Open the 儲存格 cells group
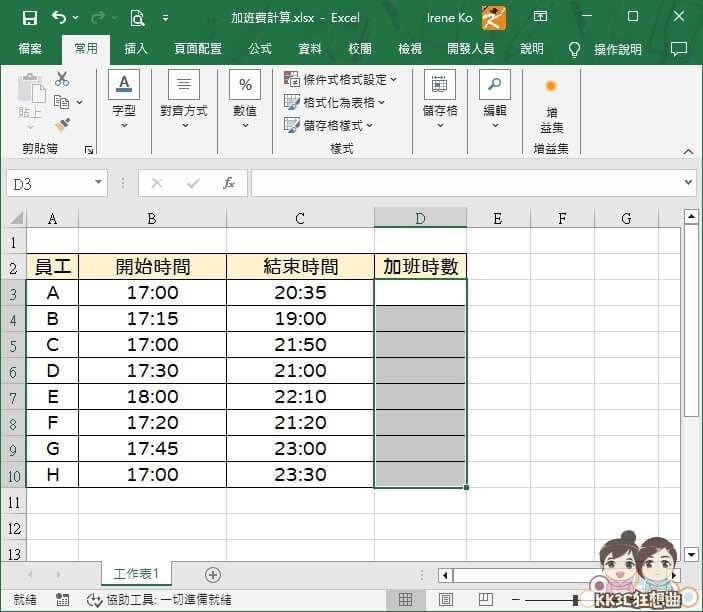Viewport: 703px width, 612px height. coord(440,100)
